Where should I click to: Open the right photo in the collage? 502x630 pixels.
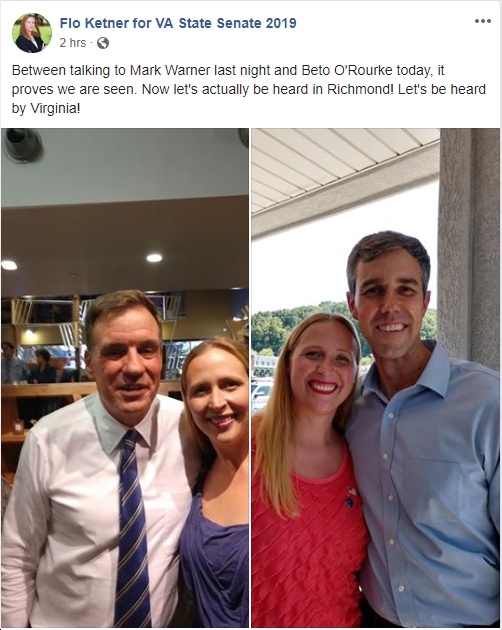click(376, 378)
